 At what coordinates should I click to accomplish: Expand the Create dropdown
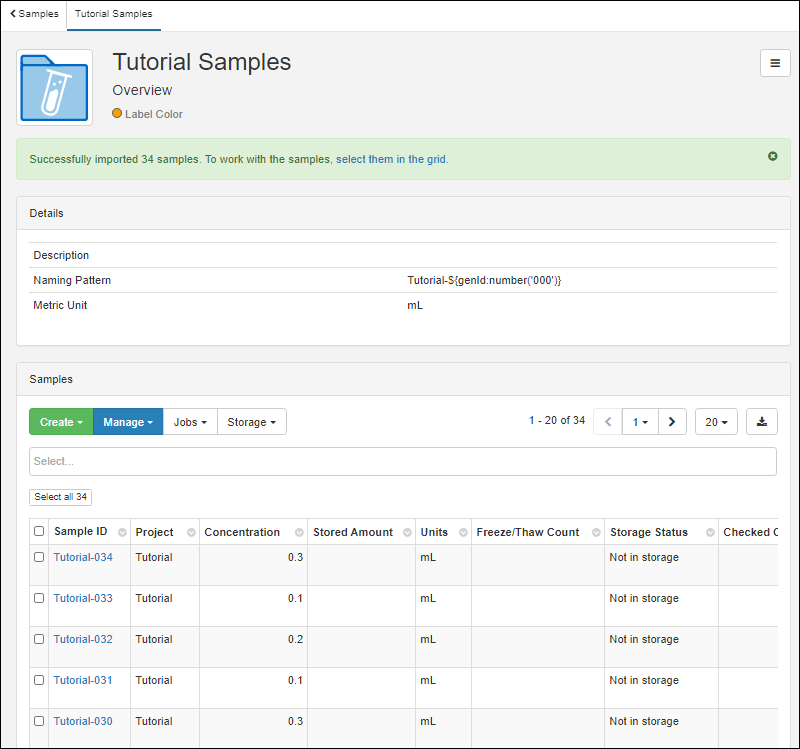(61, 422)
